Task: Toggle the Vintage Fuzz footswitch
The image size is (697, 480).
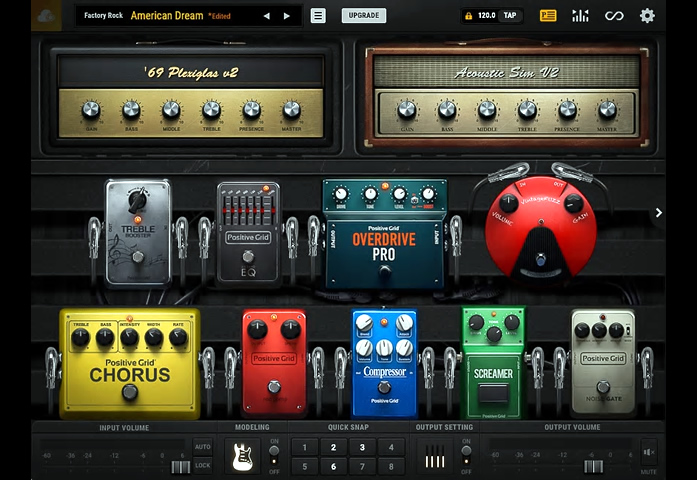Action: tap(541, 260)
